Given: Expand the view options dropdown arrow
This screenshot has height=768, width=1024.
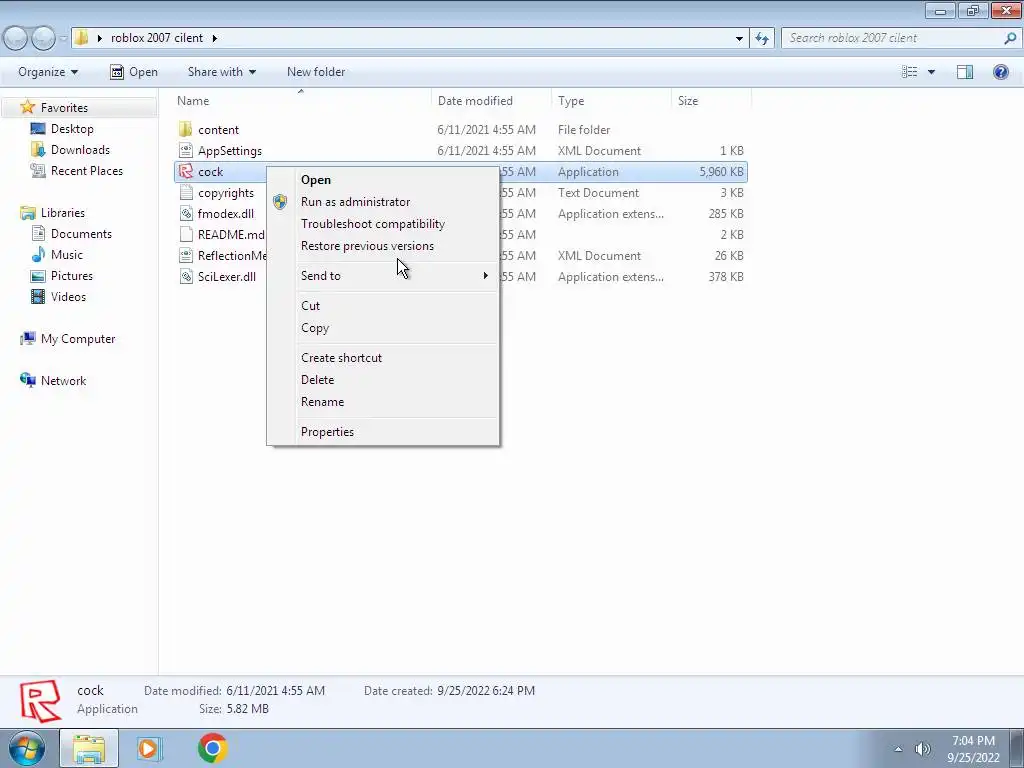Looking at the screenshot, I should click(931, 72).
